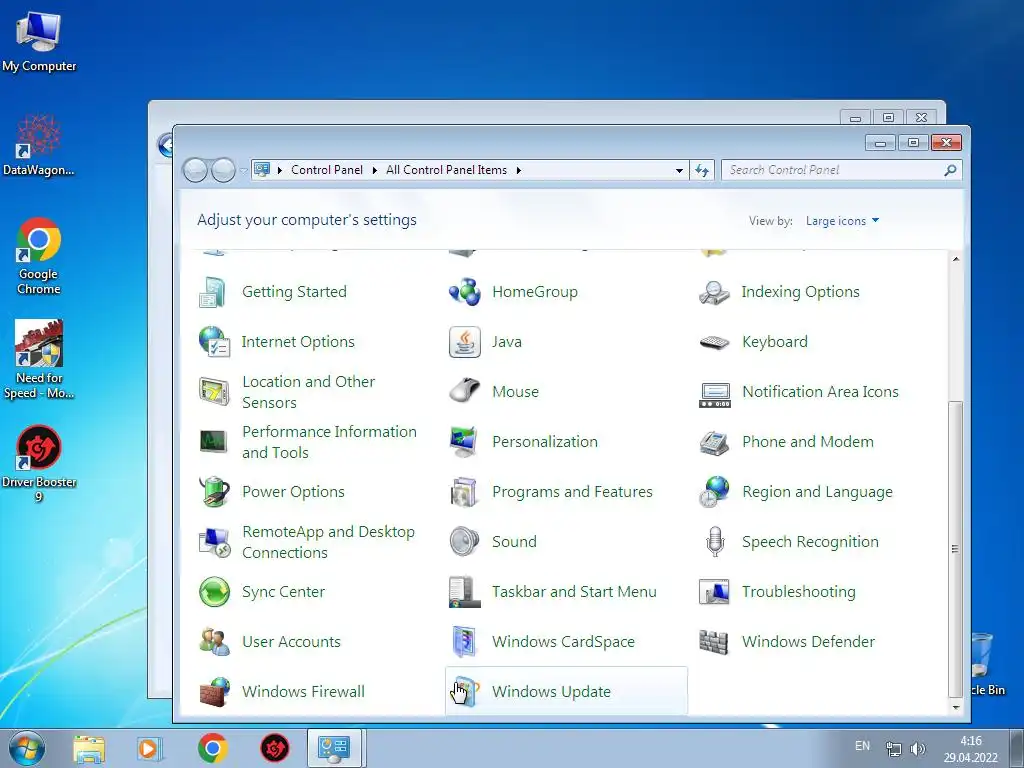This screenshot has width=1024, height=768.
Task: Click the 'Power Options' text label
Action: click(293, 492)
